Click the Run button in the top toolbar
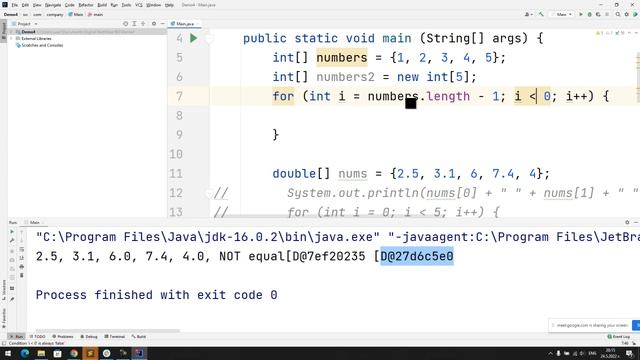Image resolution: width=640 pixels, height=360 pixels. (581, 14)
